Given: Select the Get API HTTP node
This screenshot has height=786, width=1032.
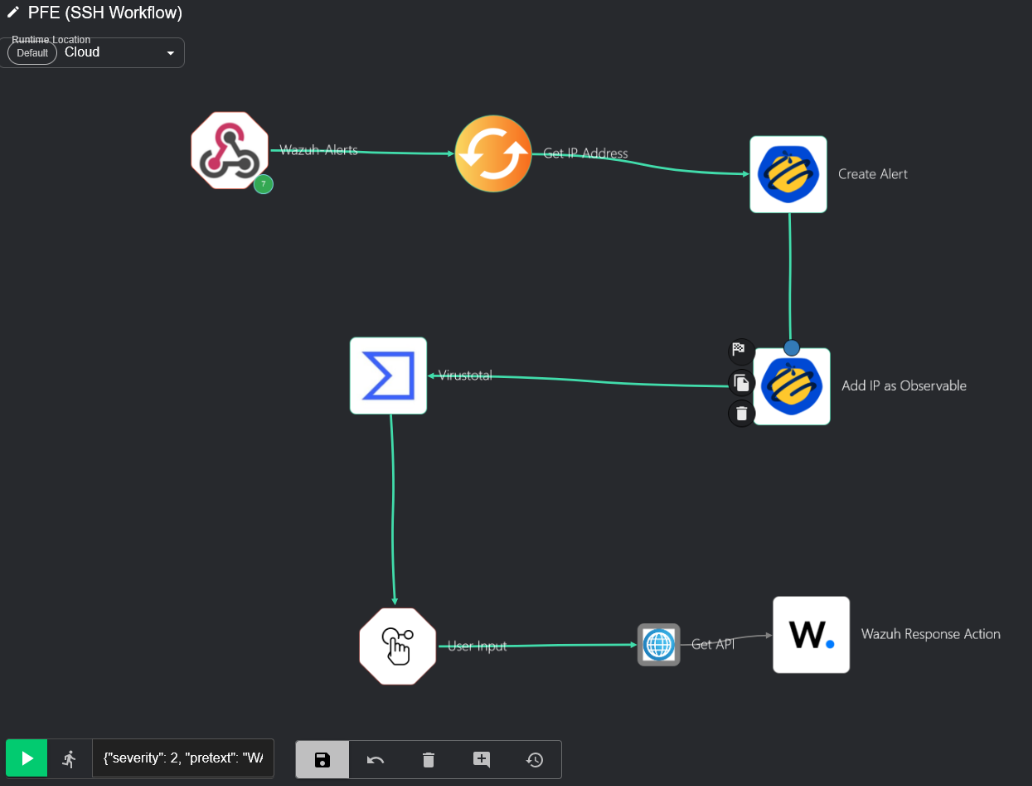Looking at the screenshot, I should pyautogui.click(x=659, y=645).
